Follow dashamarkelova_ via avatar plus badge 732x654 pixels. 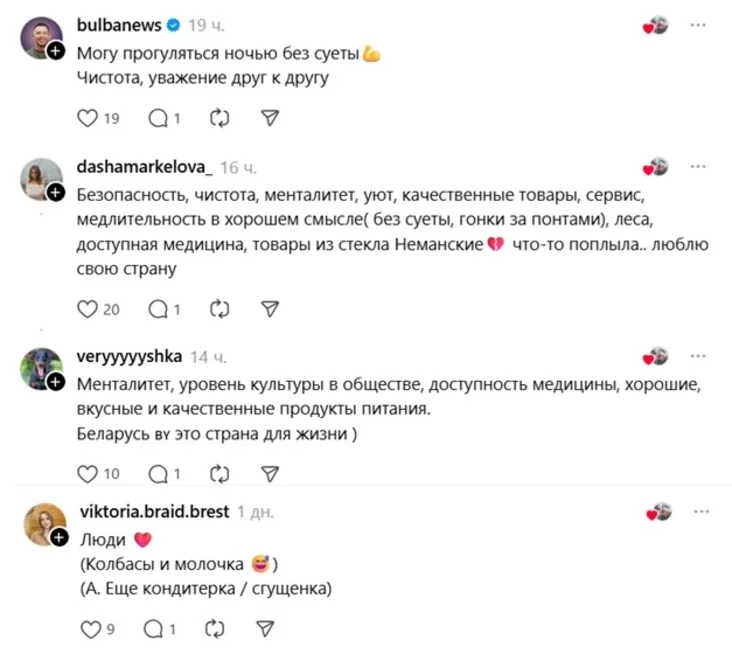pos(57,192)
